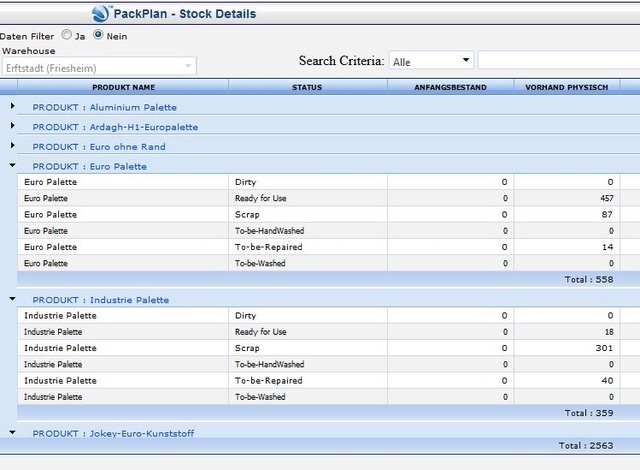Click the value 14 in Euro Palette To-be-Repaired row
The width and height of the screenshot is (640, 470).
coord(607,247)
